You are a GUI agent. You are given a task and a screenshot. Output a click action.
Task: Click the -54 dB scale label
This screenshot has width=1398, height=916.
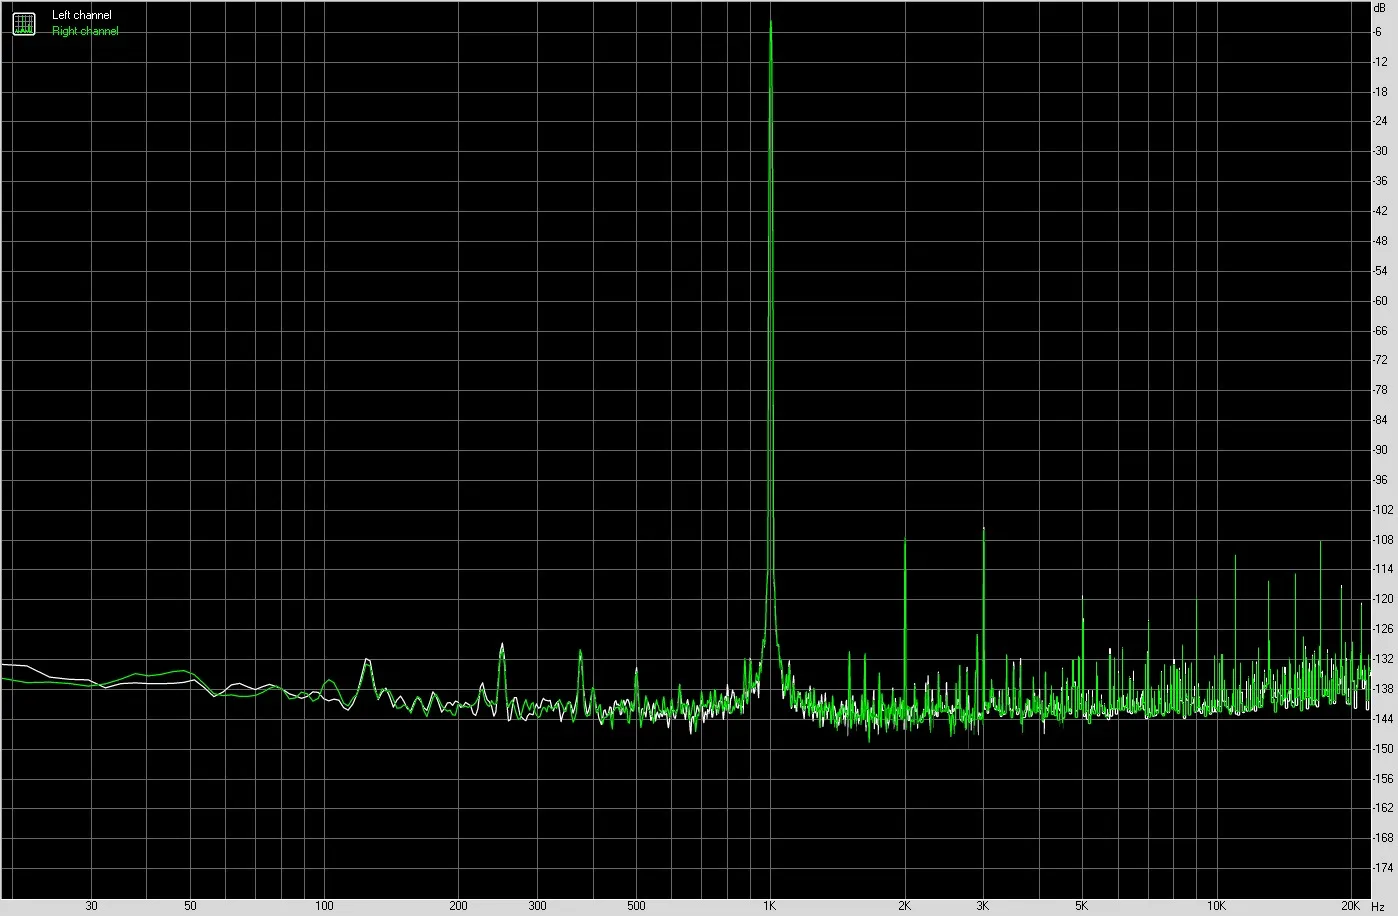pyautogui.click(x=1380, y=271)
